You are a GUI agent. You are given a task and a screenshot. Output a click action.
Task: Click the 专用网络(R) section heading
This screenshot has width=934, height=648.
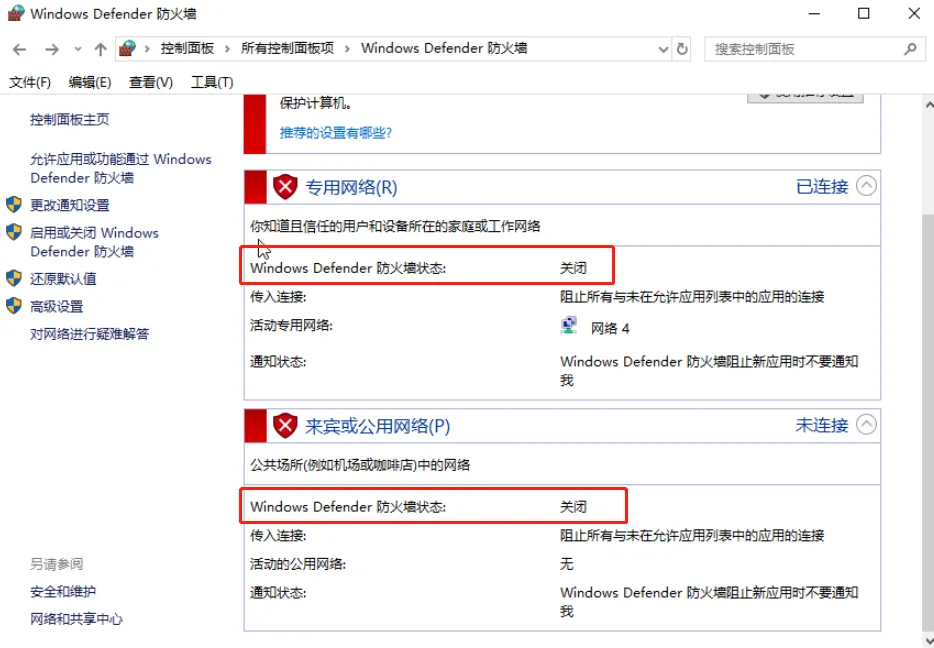click(x=351, y=188)
